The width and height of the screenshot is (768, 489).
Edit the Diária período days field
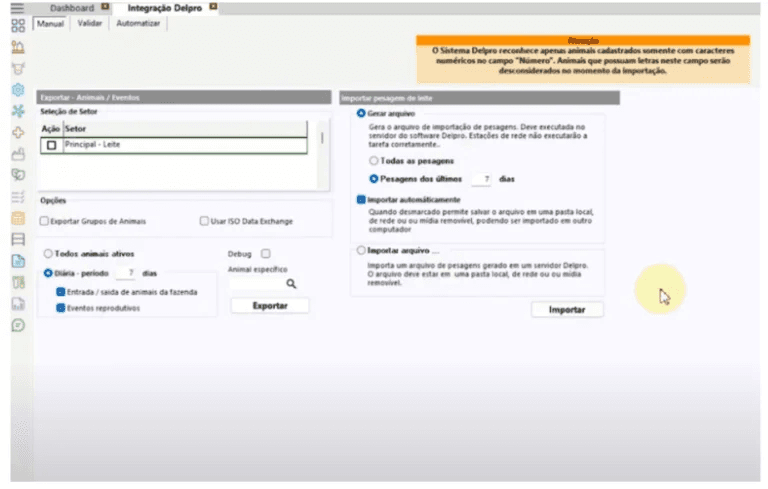point(127,273)
